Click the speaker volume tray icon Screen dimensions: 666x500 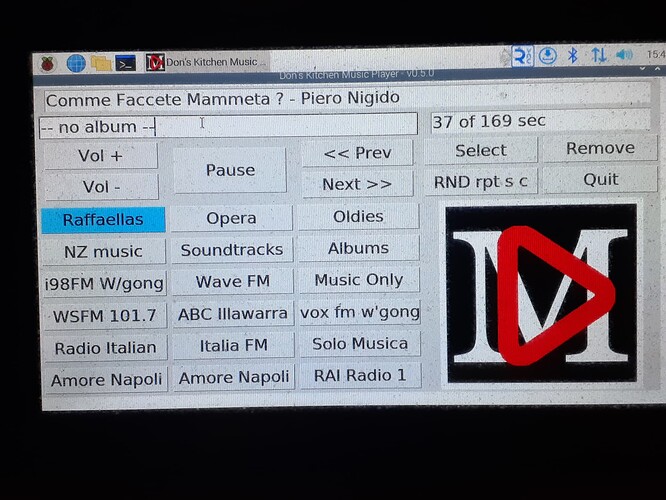point(624,55)
